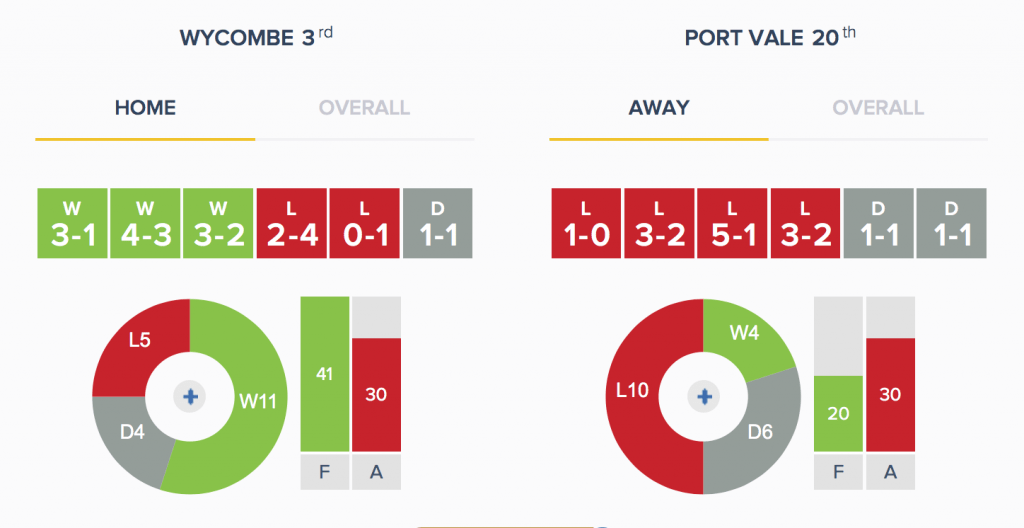
Task: Switch Wycombe stats to Overall tab
Action: tap(364, 108)
